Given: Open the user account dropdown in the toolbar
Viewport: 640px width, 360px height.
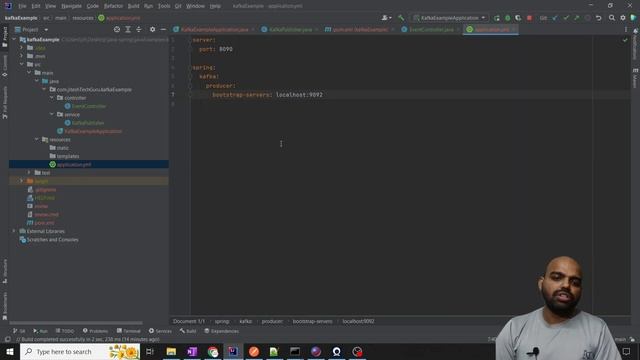Looking at the screenshot, I should (x=386, y=18).
